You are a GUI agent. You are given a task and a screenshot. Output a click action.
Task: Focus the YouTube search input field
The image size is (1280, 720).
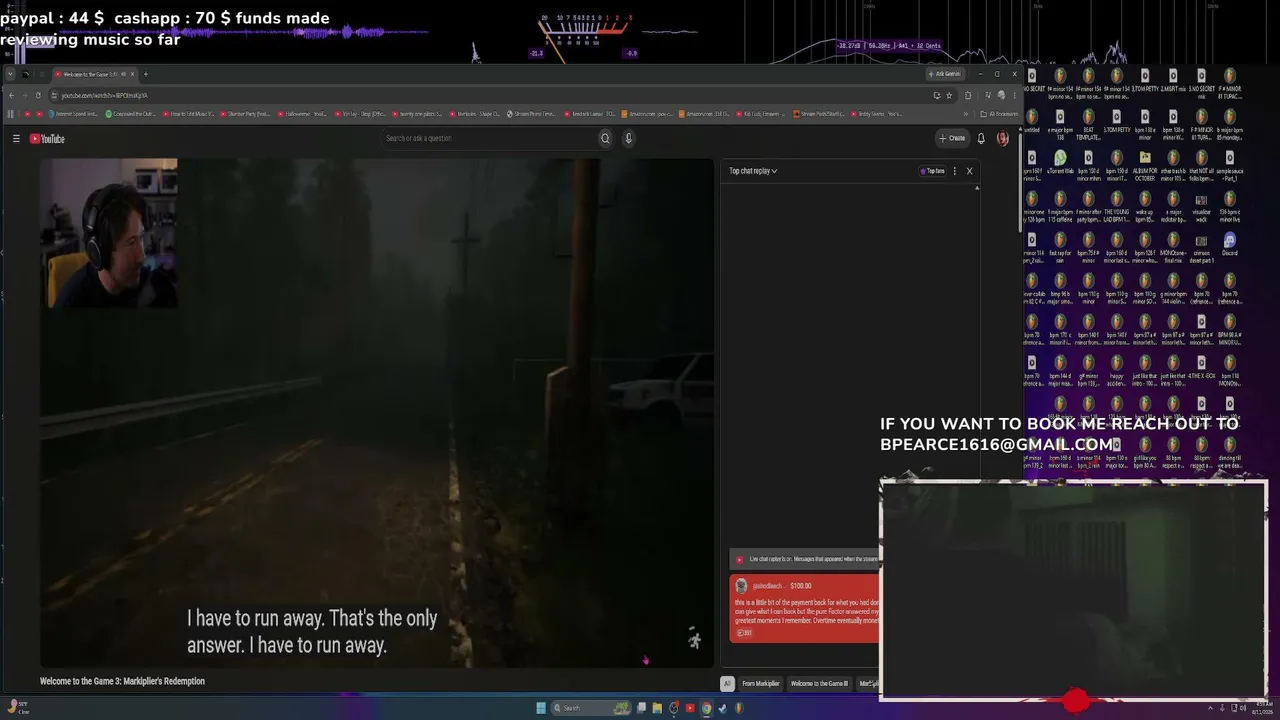(x=489, y=139)
